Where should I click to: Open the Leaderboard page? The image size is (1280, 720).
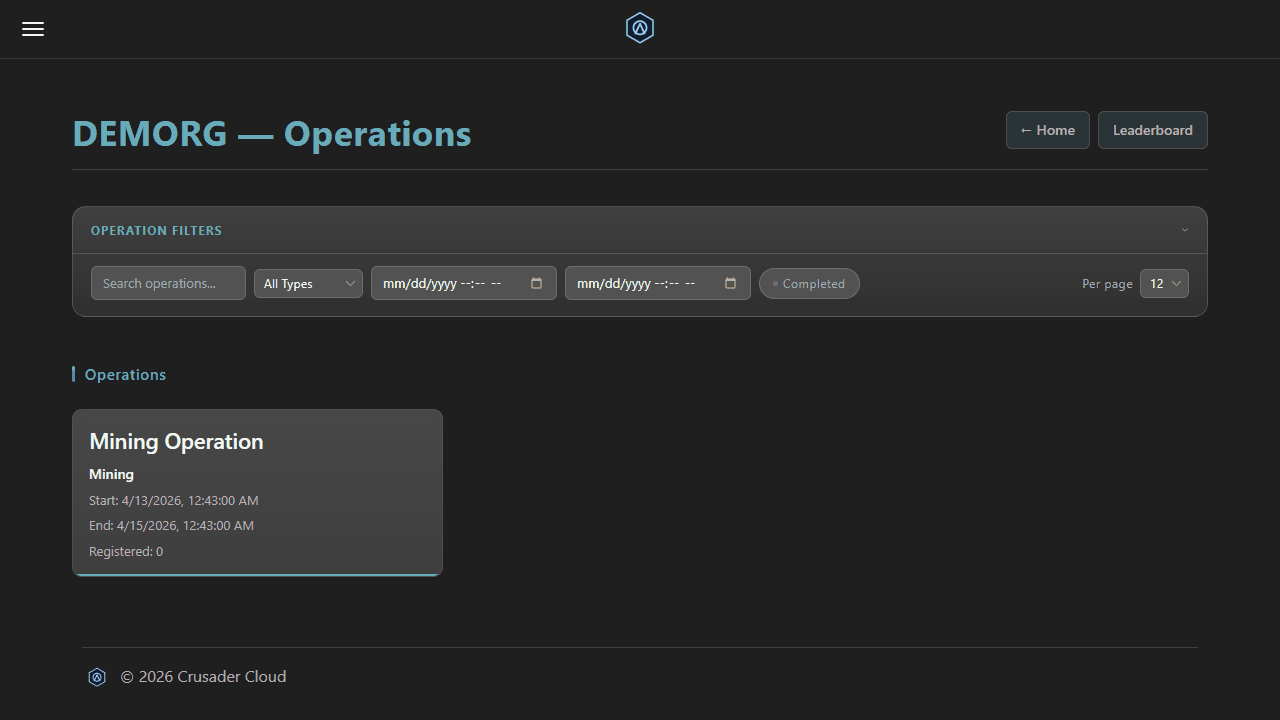click(1152, 130)
